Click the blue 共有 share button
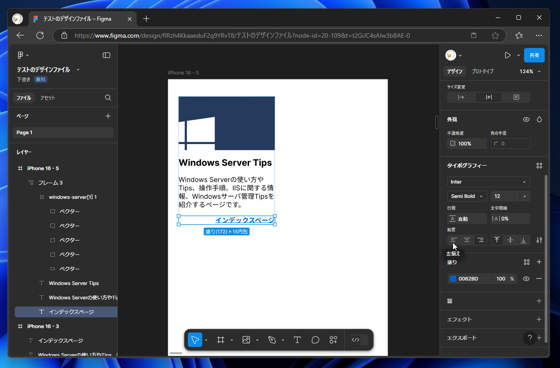Viewport: 560px width, 368px height. pyautogui.click(x=534, y=55)
